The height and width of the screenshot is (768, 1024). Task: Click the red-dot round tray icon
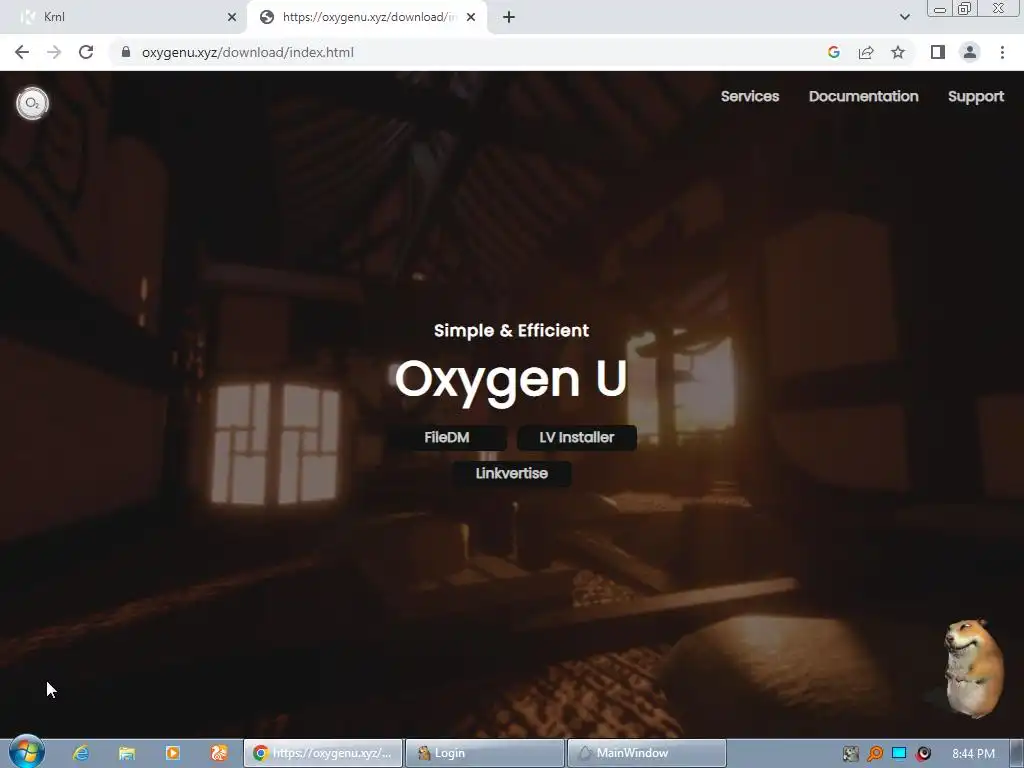pyautogui.click(x=923, y=754)
